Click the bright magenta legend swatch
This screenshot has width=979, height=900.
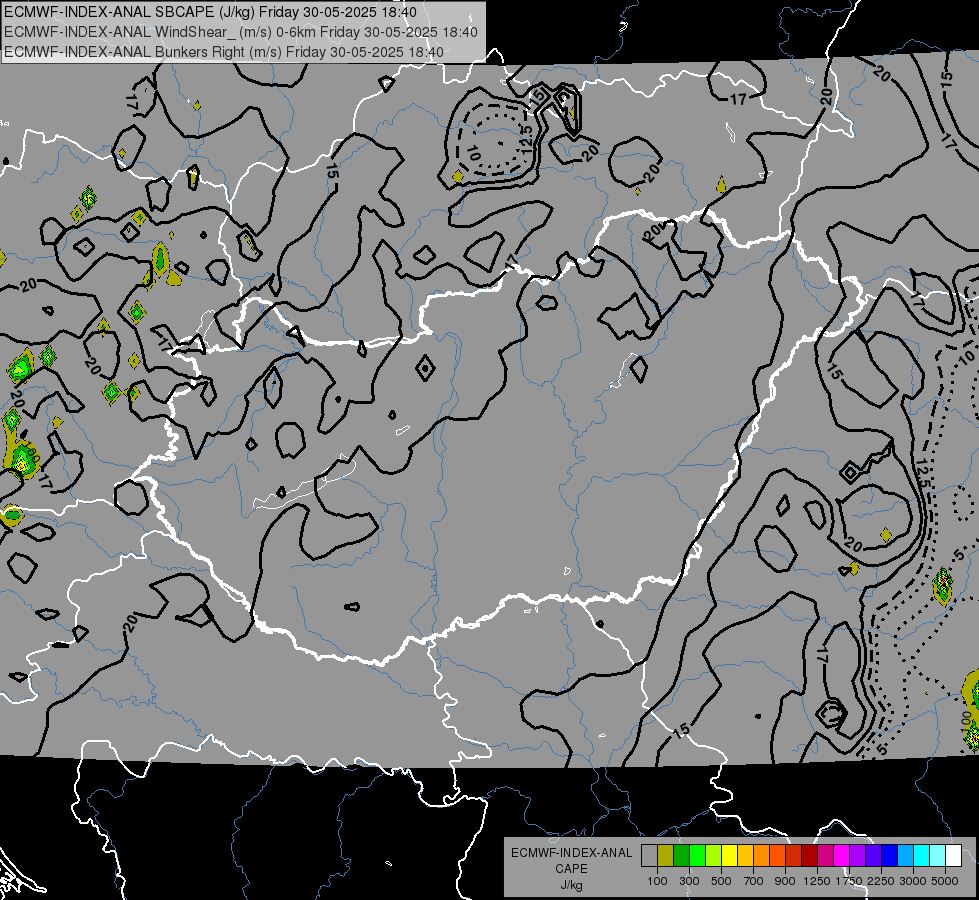pyautogui.click(x=842, y=856)
